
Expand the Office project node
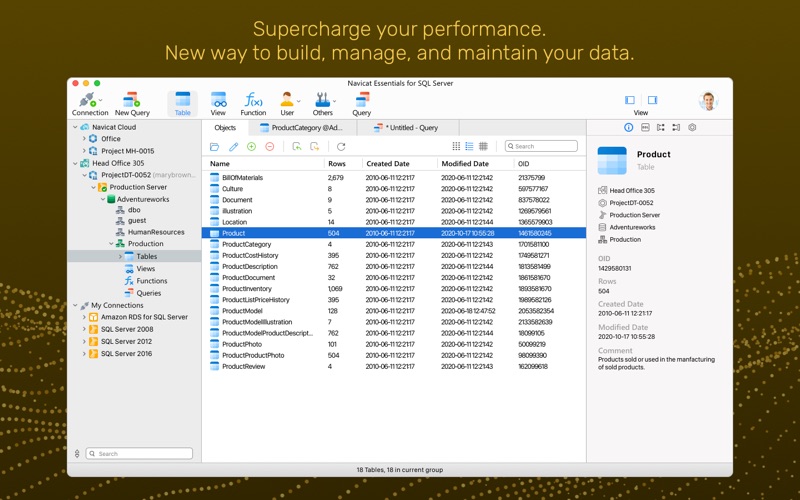84,139
